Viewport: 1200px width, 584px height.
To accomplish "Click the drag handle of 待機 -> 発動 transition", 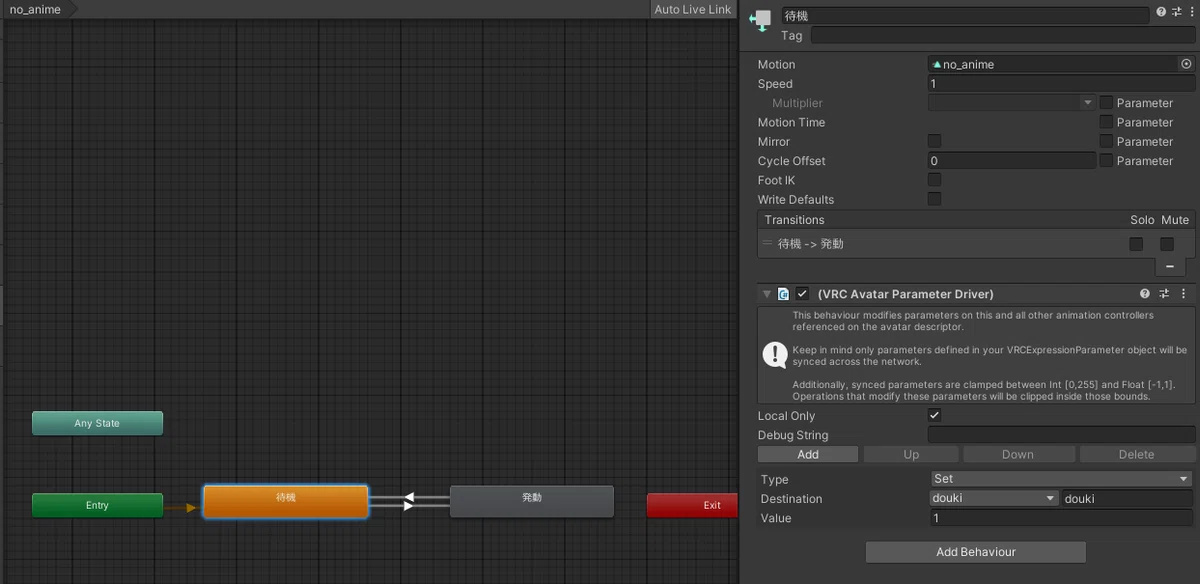I will [767, 243].
